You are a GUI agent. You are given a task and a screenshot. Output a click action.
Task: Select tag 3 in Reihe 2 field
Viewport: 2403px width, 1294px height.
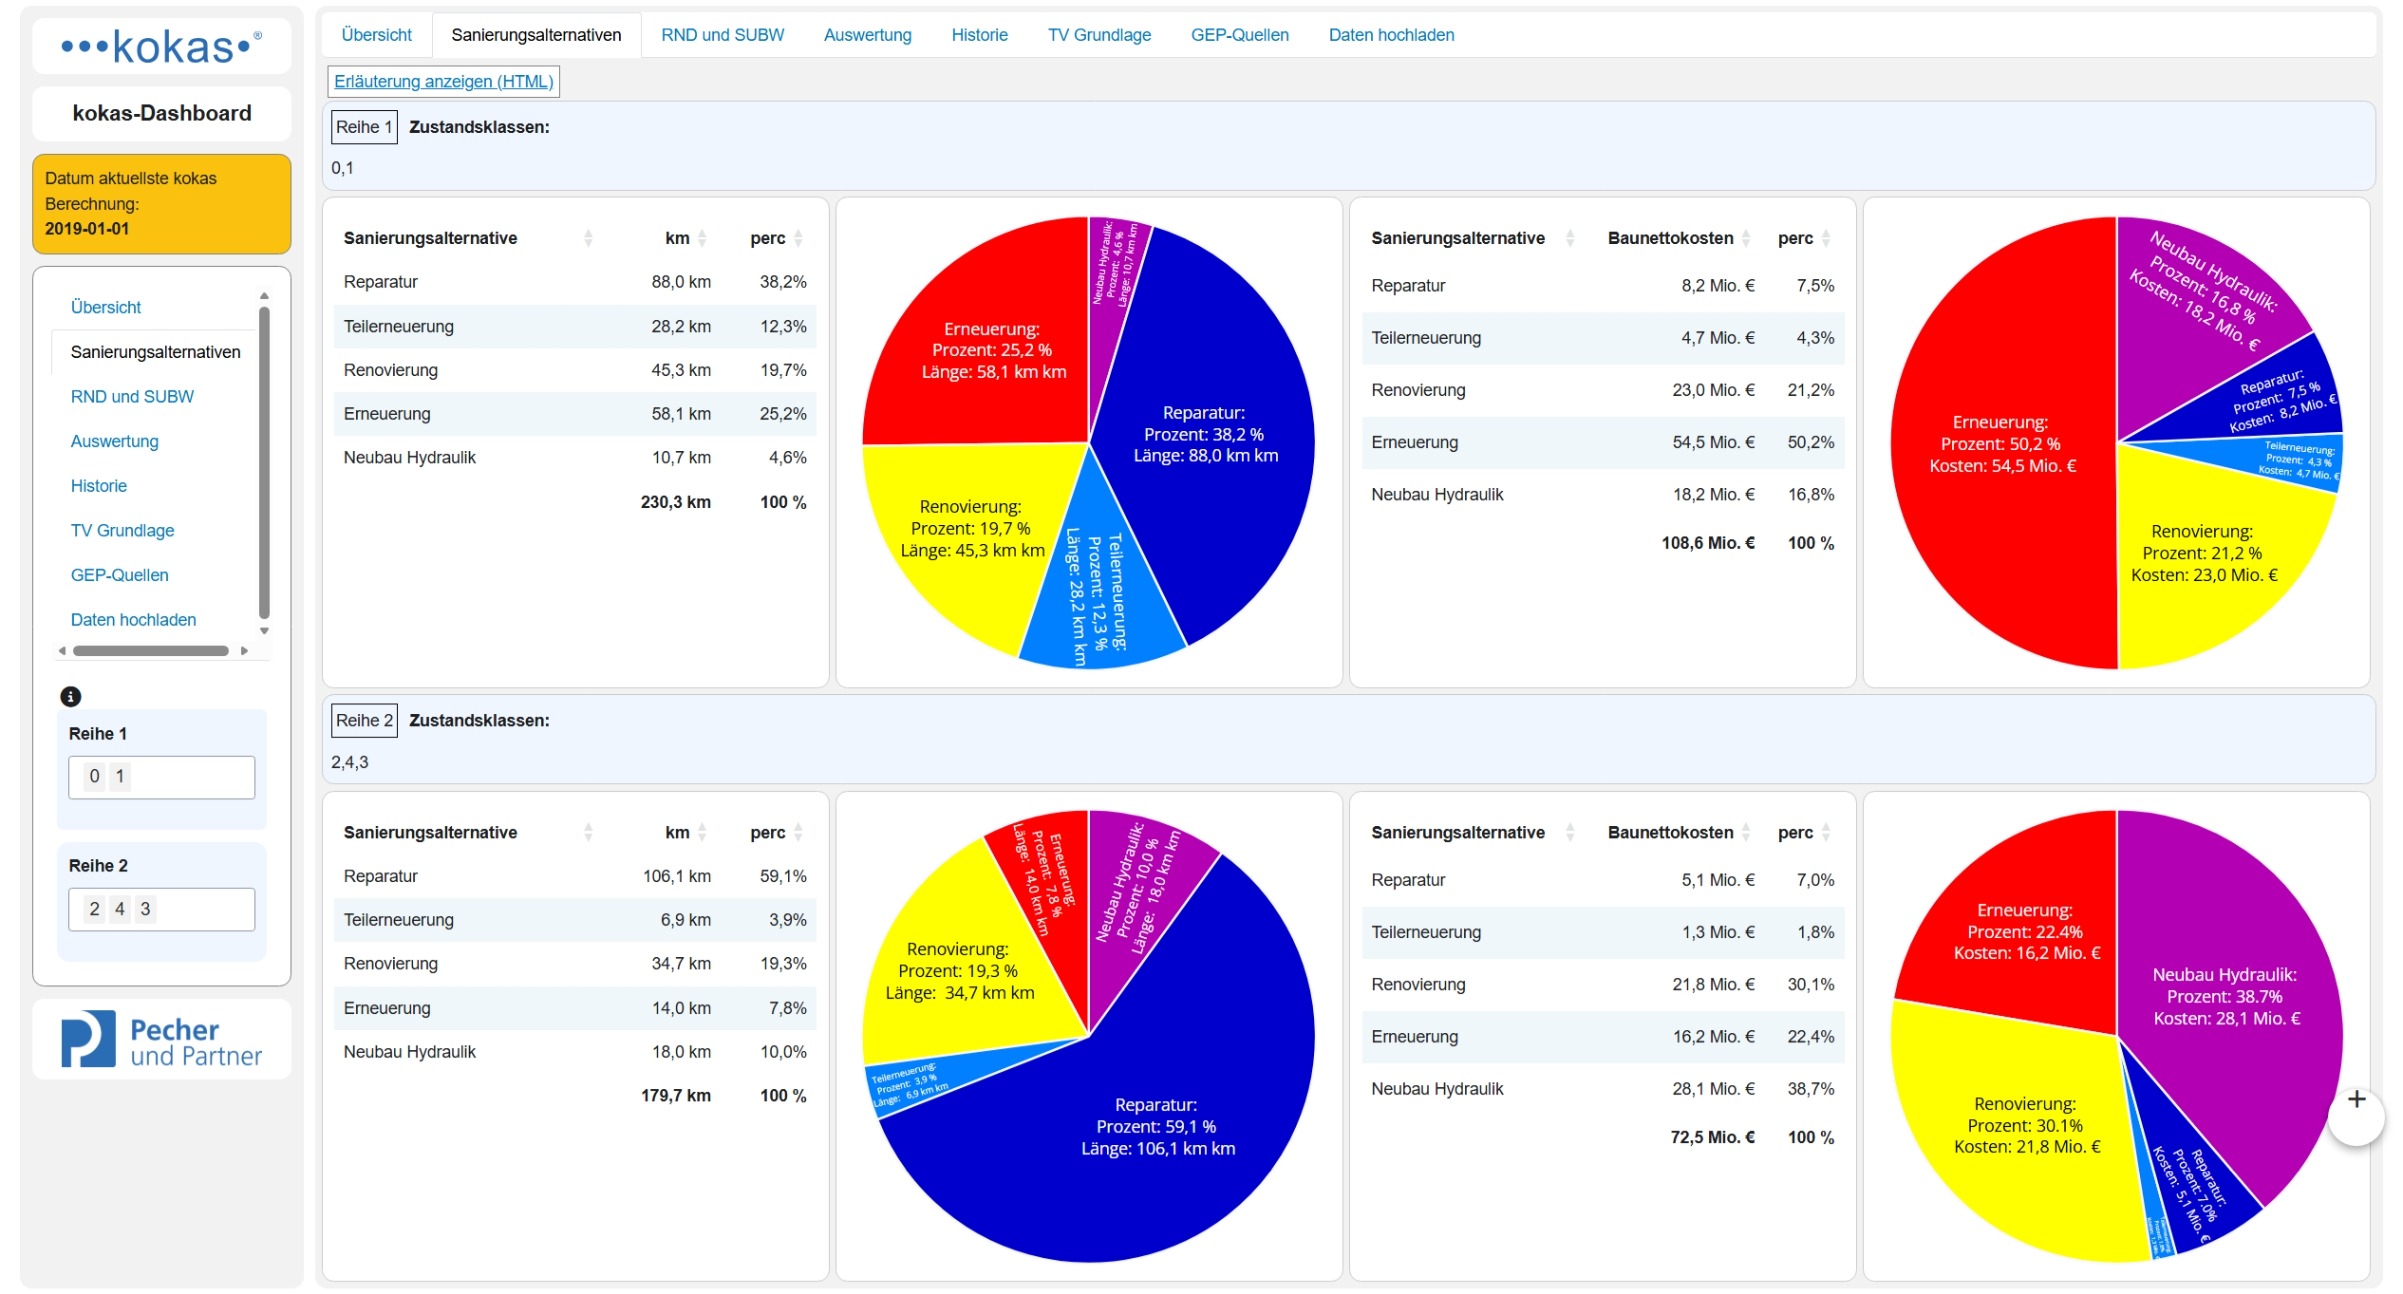tap(145, 909)
